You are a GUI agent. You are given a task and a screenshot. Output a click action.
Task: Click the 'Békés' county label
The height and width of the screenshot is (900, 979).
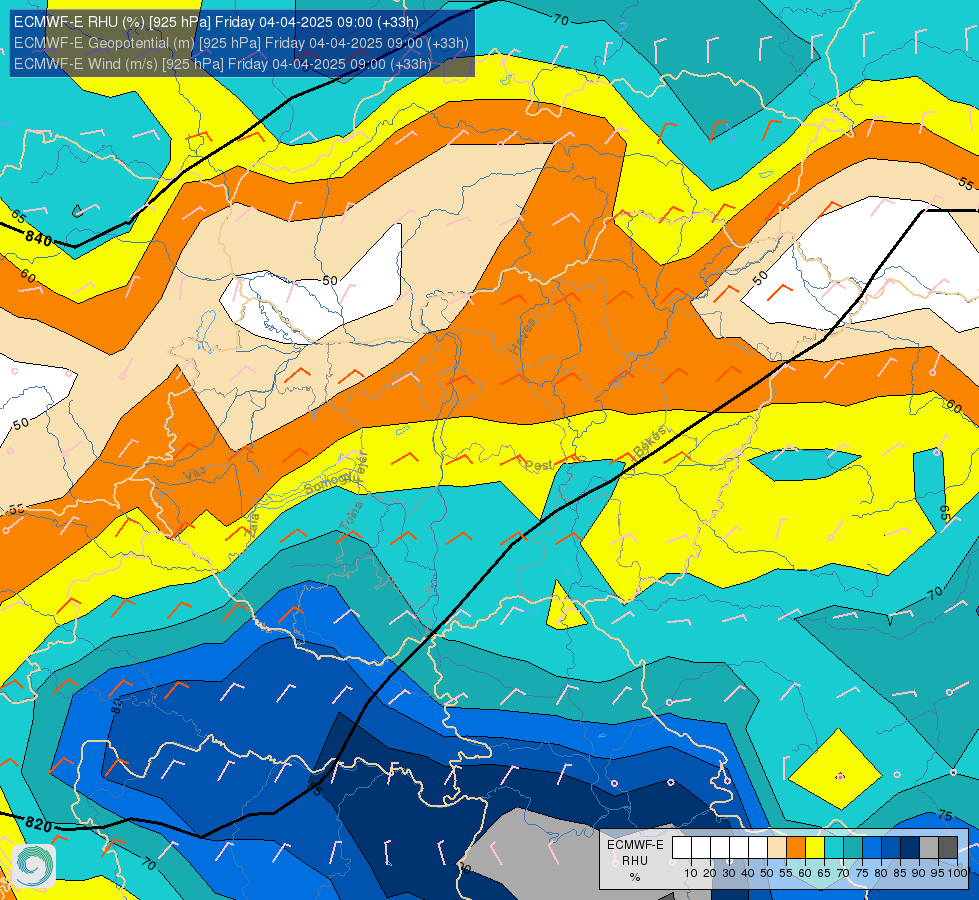(x=649, y=442)
